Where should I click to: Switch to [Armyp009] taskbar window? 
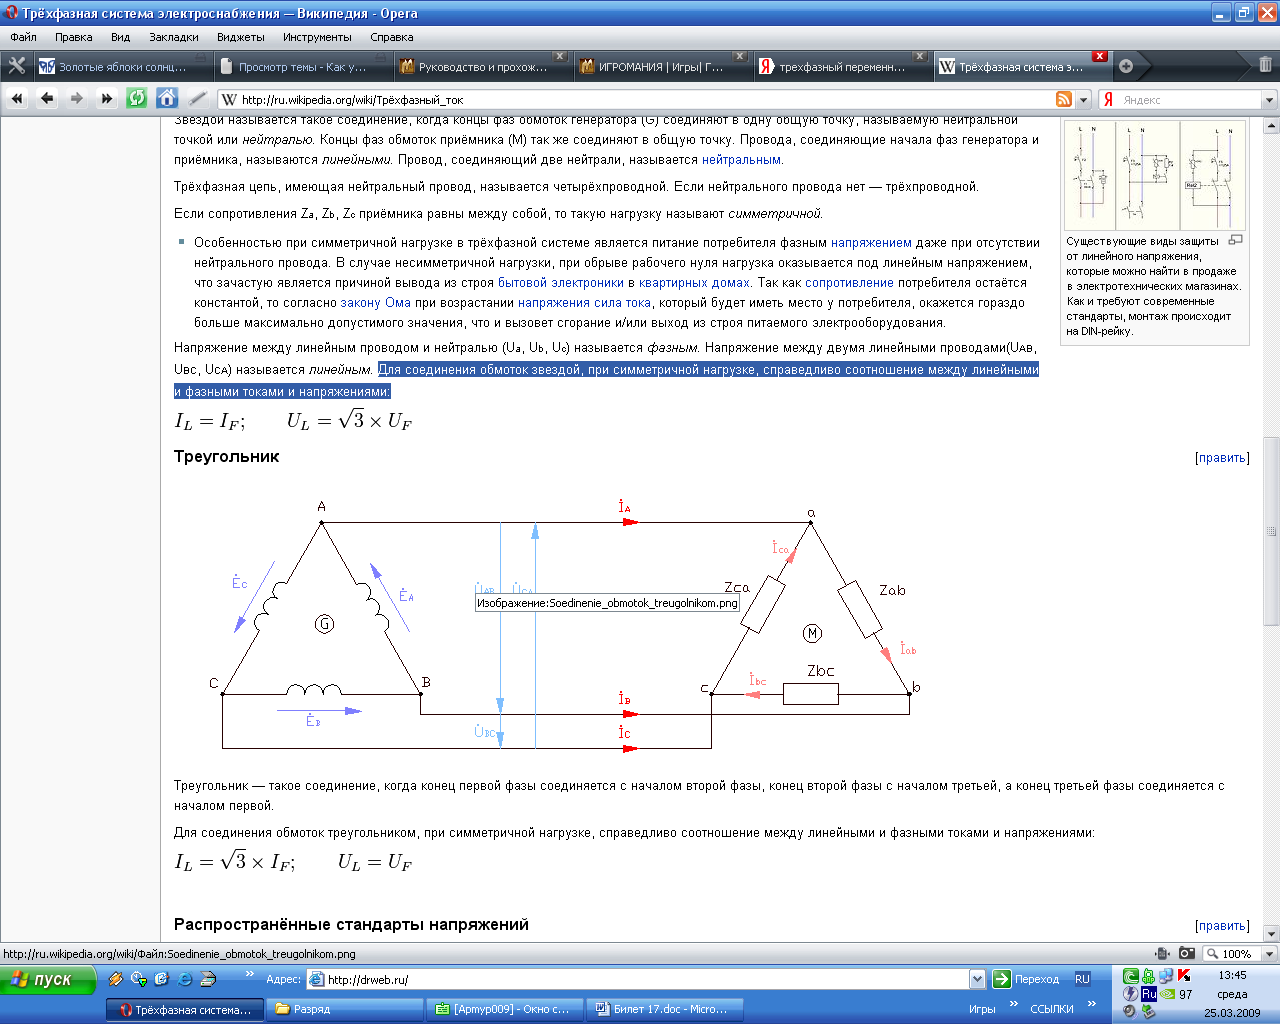[503, 1009]
